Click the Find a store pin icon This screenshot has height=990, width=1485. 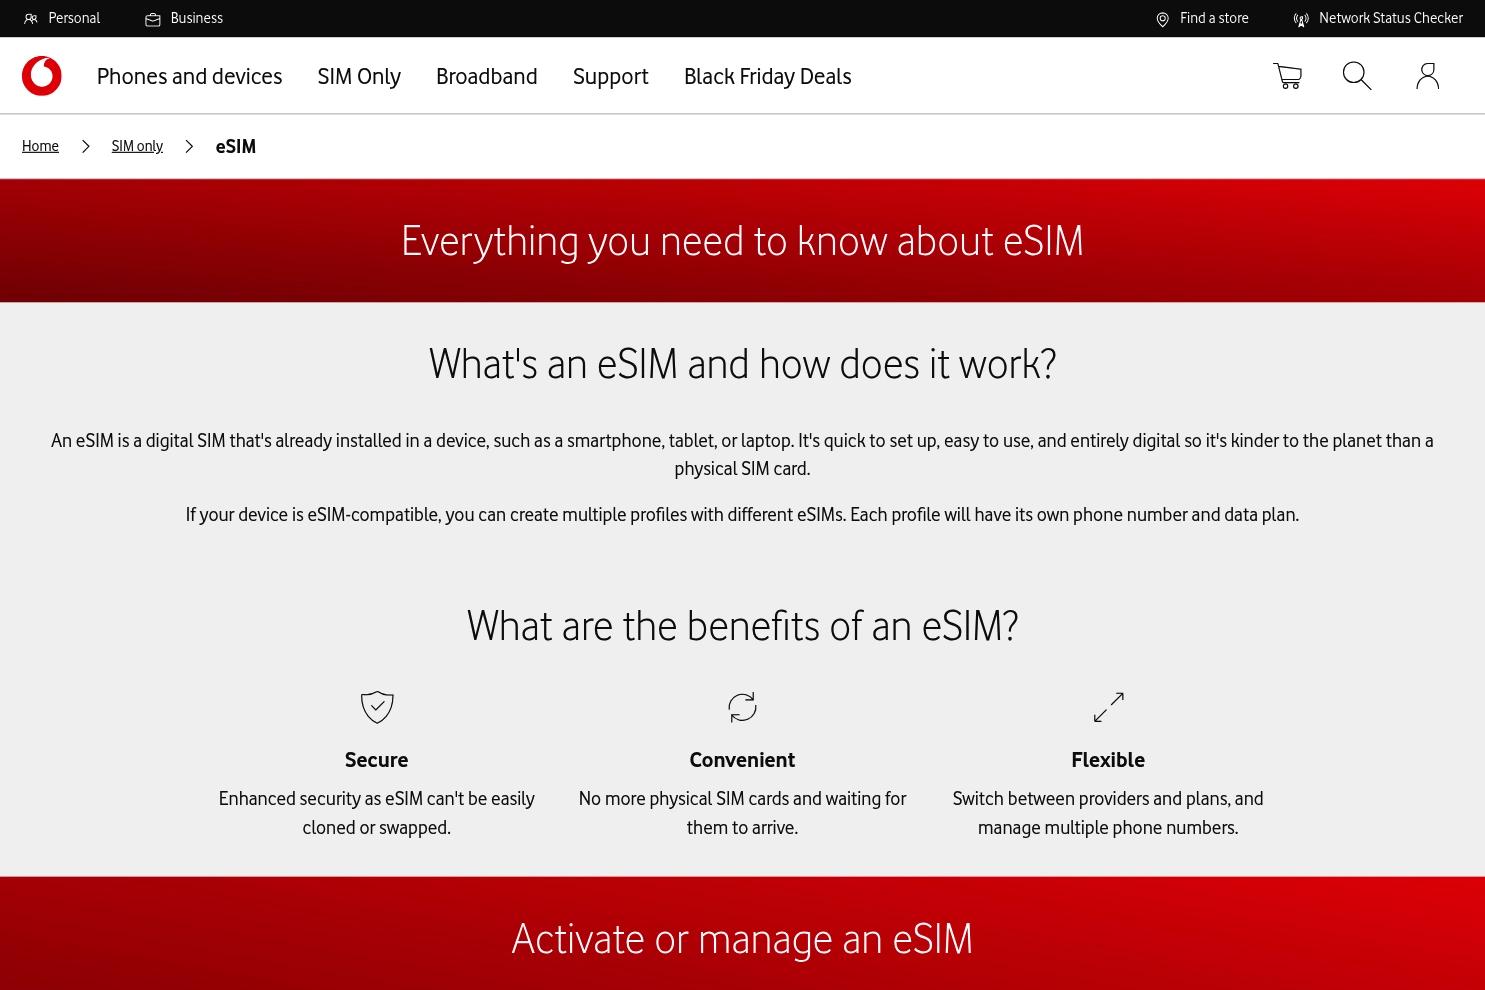pos(1162,19)
